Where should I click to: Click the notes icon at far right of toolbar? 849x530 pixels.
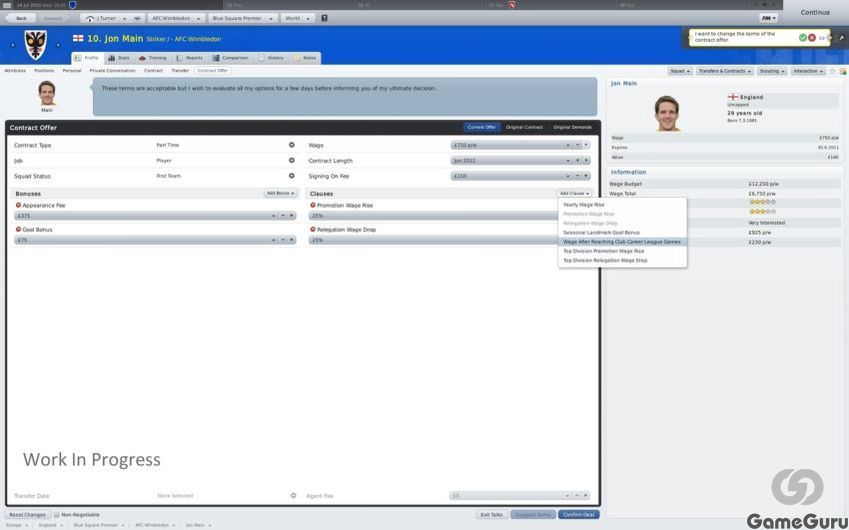[843, 71]
